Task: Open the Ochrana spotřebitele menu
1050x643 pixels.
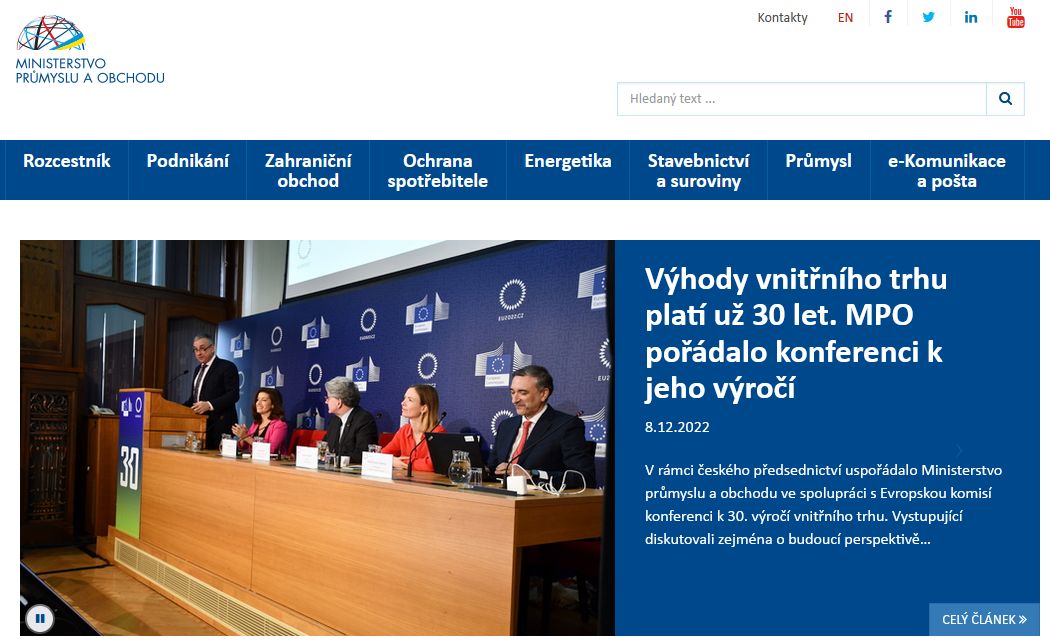Action: pos(437,170)
